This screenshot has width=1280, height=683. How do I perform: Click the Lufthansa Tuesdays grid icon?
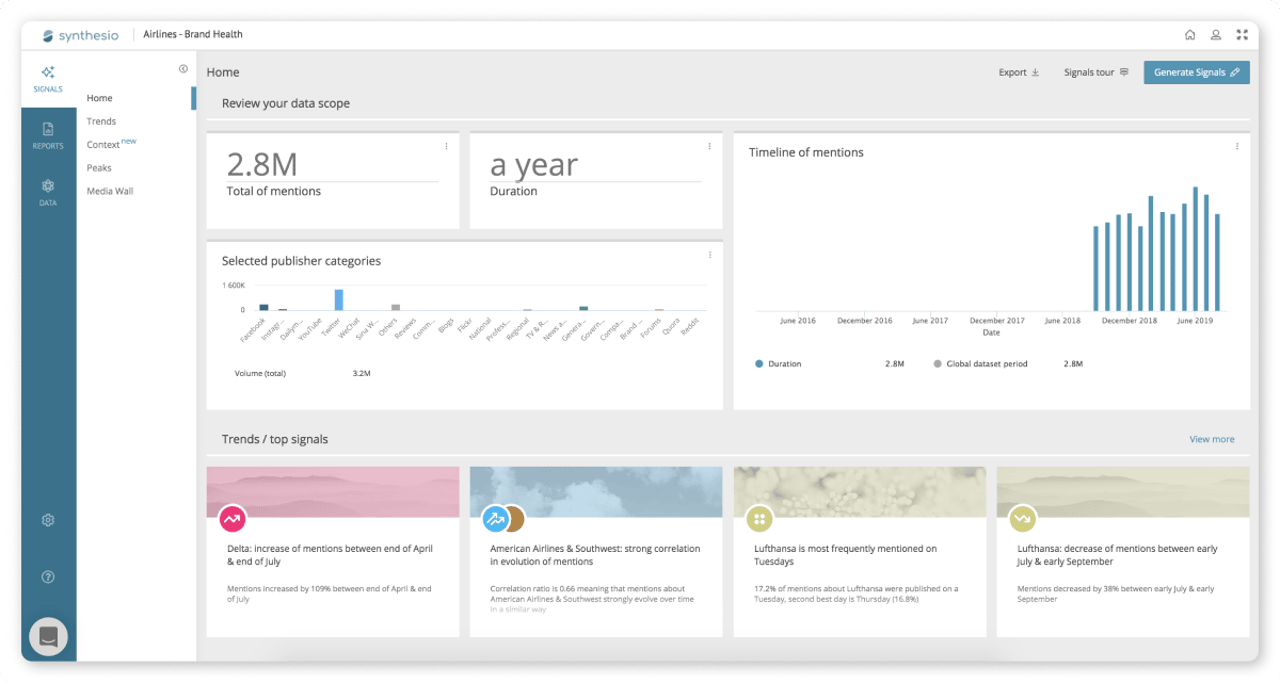760,519
